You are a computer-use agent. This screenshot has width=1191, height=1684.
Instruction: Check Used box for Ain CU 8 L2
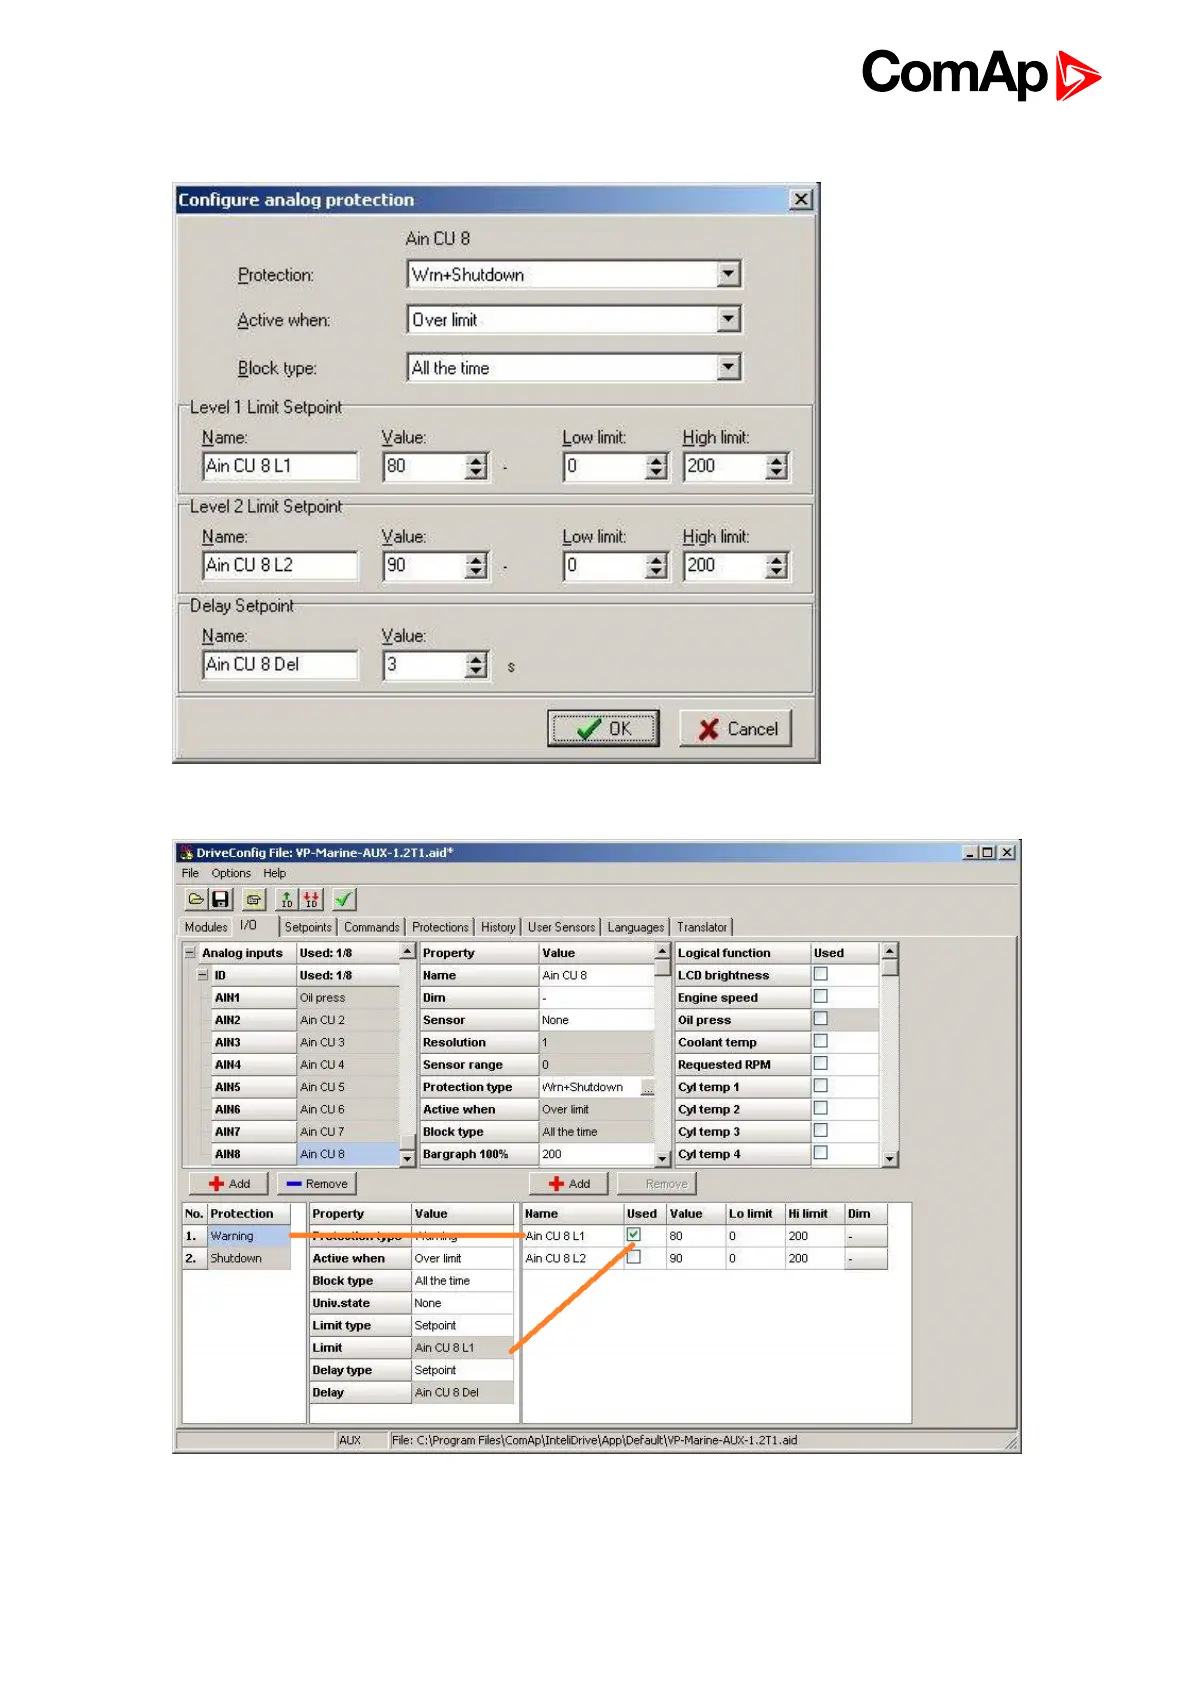[x=633, y=1257]
